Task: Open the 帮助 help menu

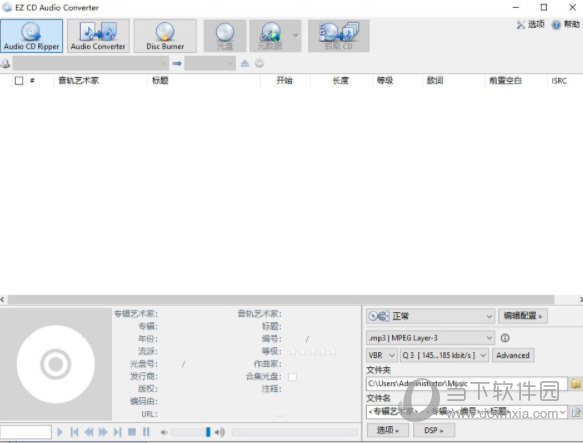Action: point(566,25)
